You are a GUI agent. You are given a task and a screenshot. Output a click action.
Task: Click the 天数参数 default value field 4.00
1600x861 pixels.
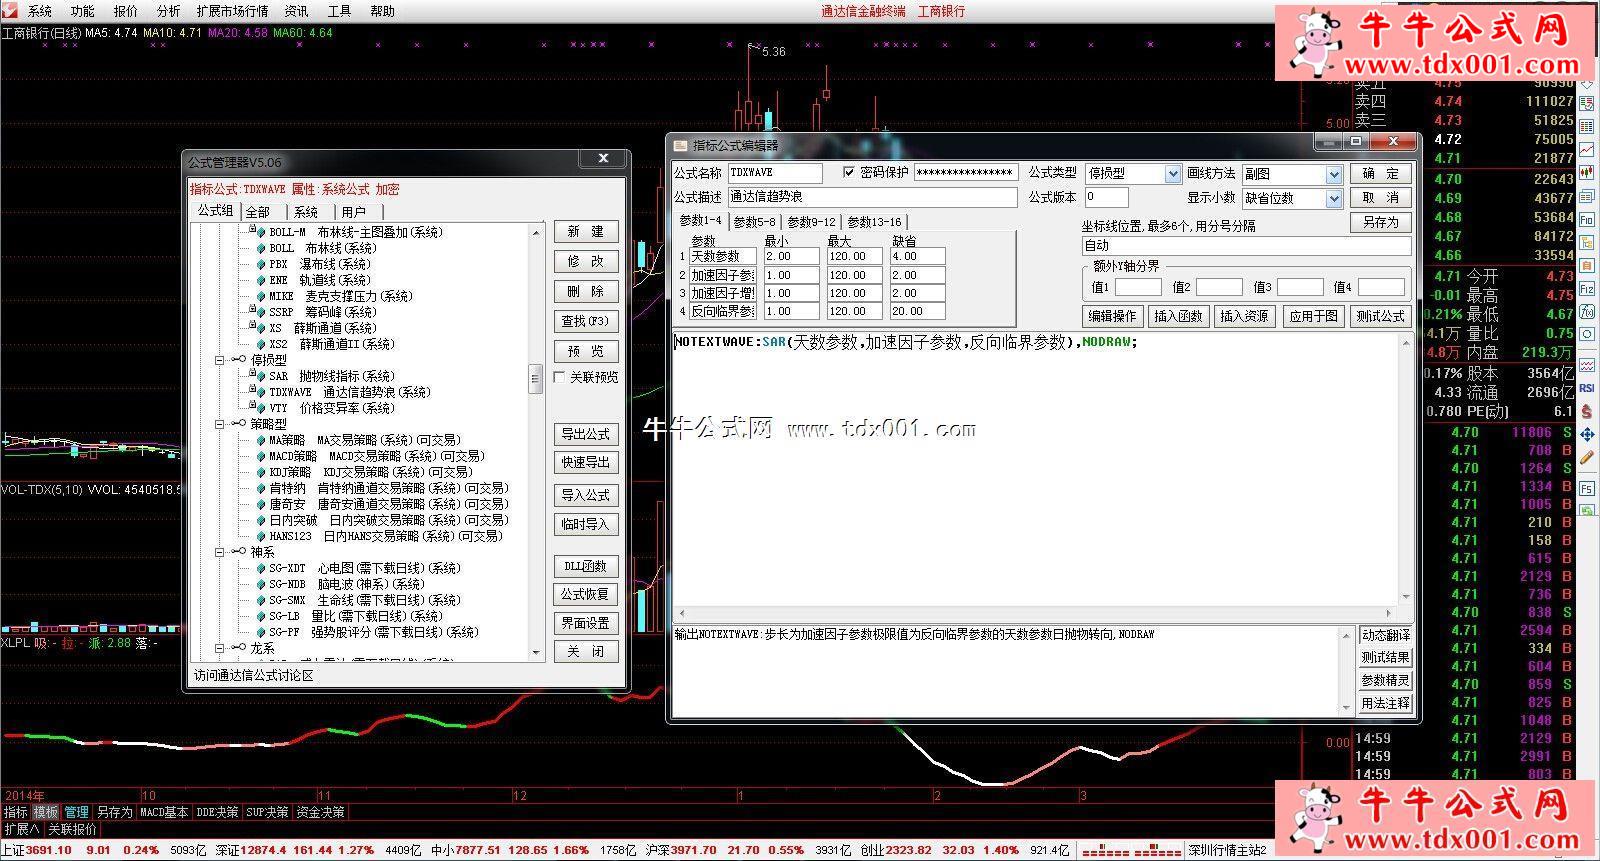(x=917, y=256)
